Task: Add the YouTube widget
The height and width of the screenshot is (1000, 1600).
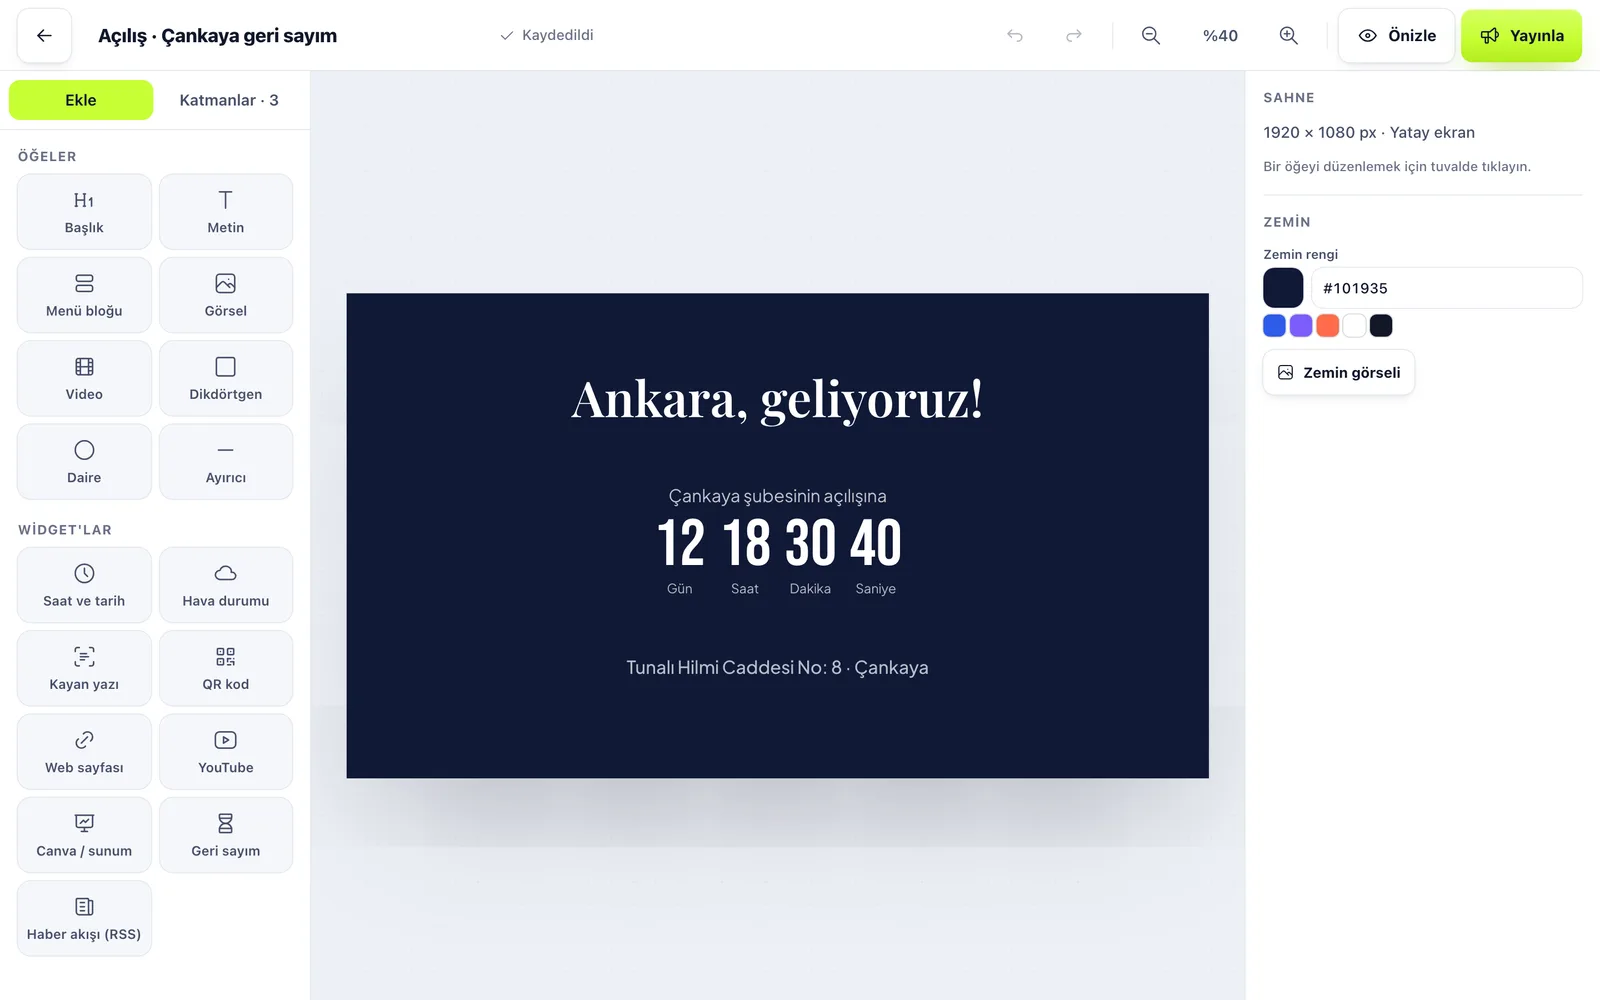Action: [x=226, y=752]
